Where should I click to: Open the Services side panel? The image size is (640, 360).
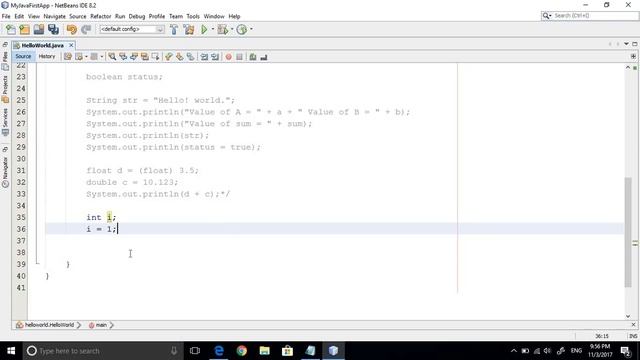coord(5,122)
